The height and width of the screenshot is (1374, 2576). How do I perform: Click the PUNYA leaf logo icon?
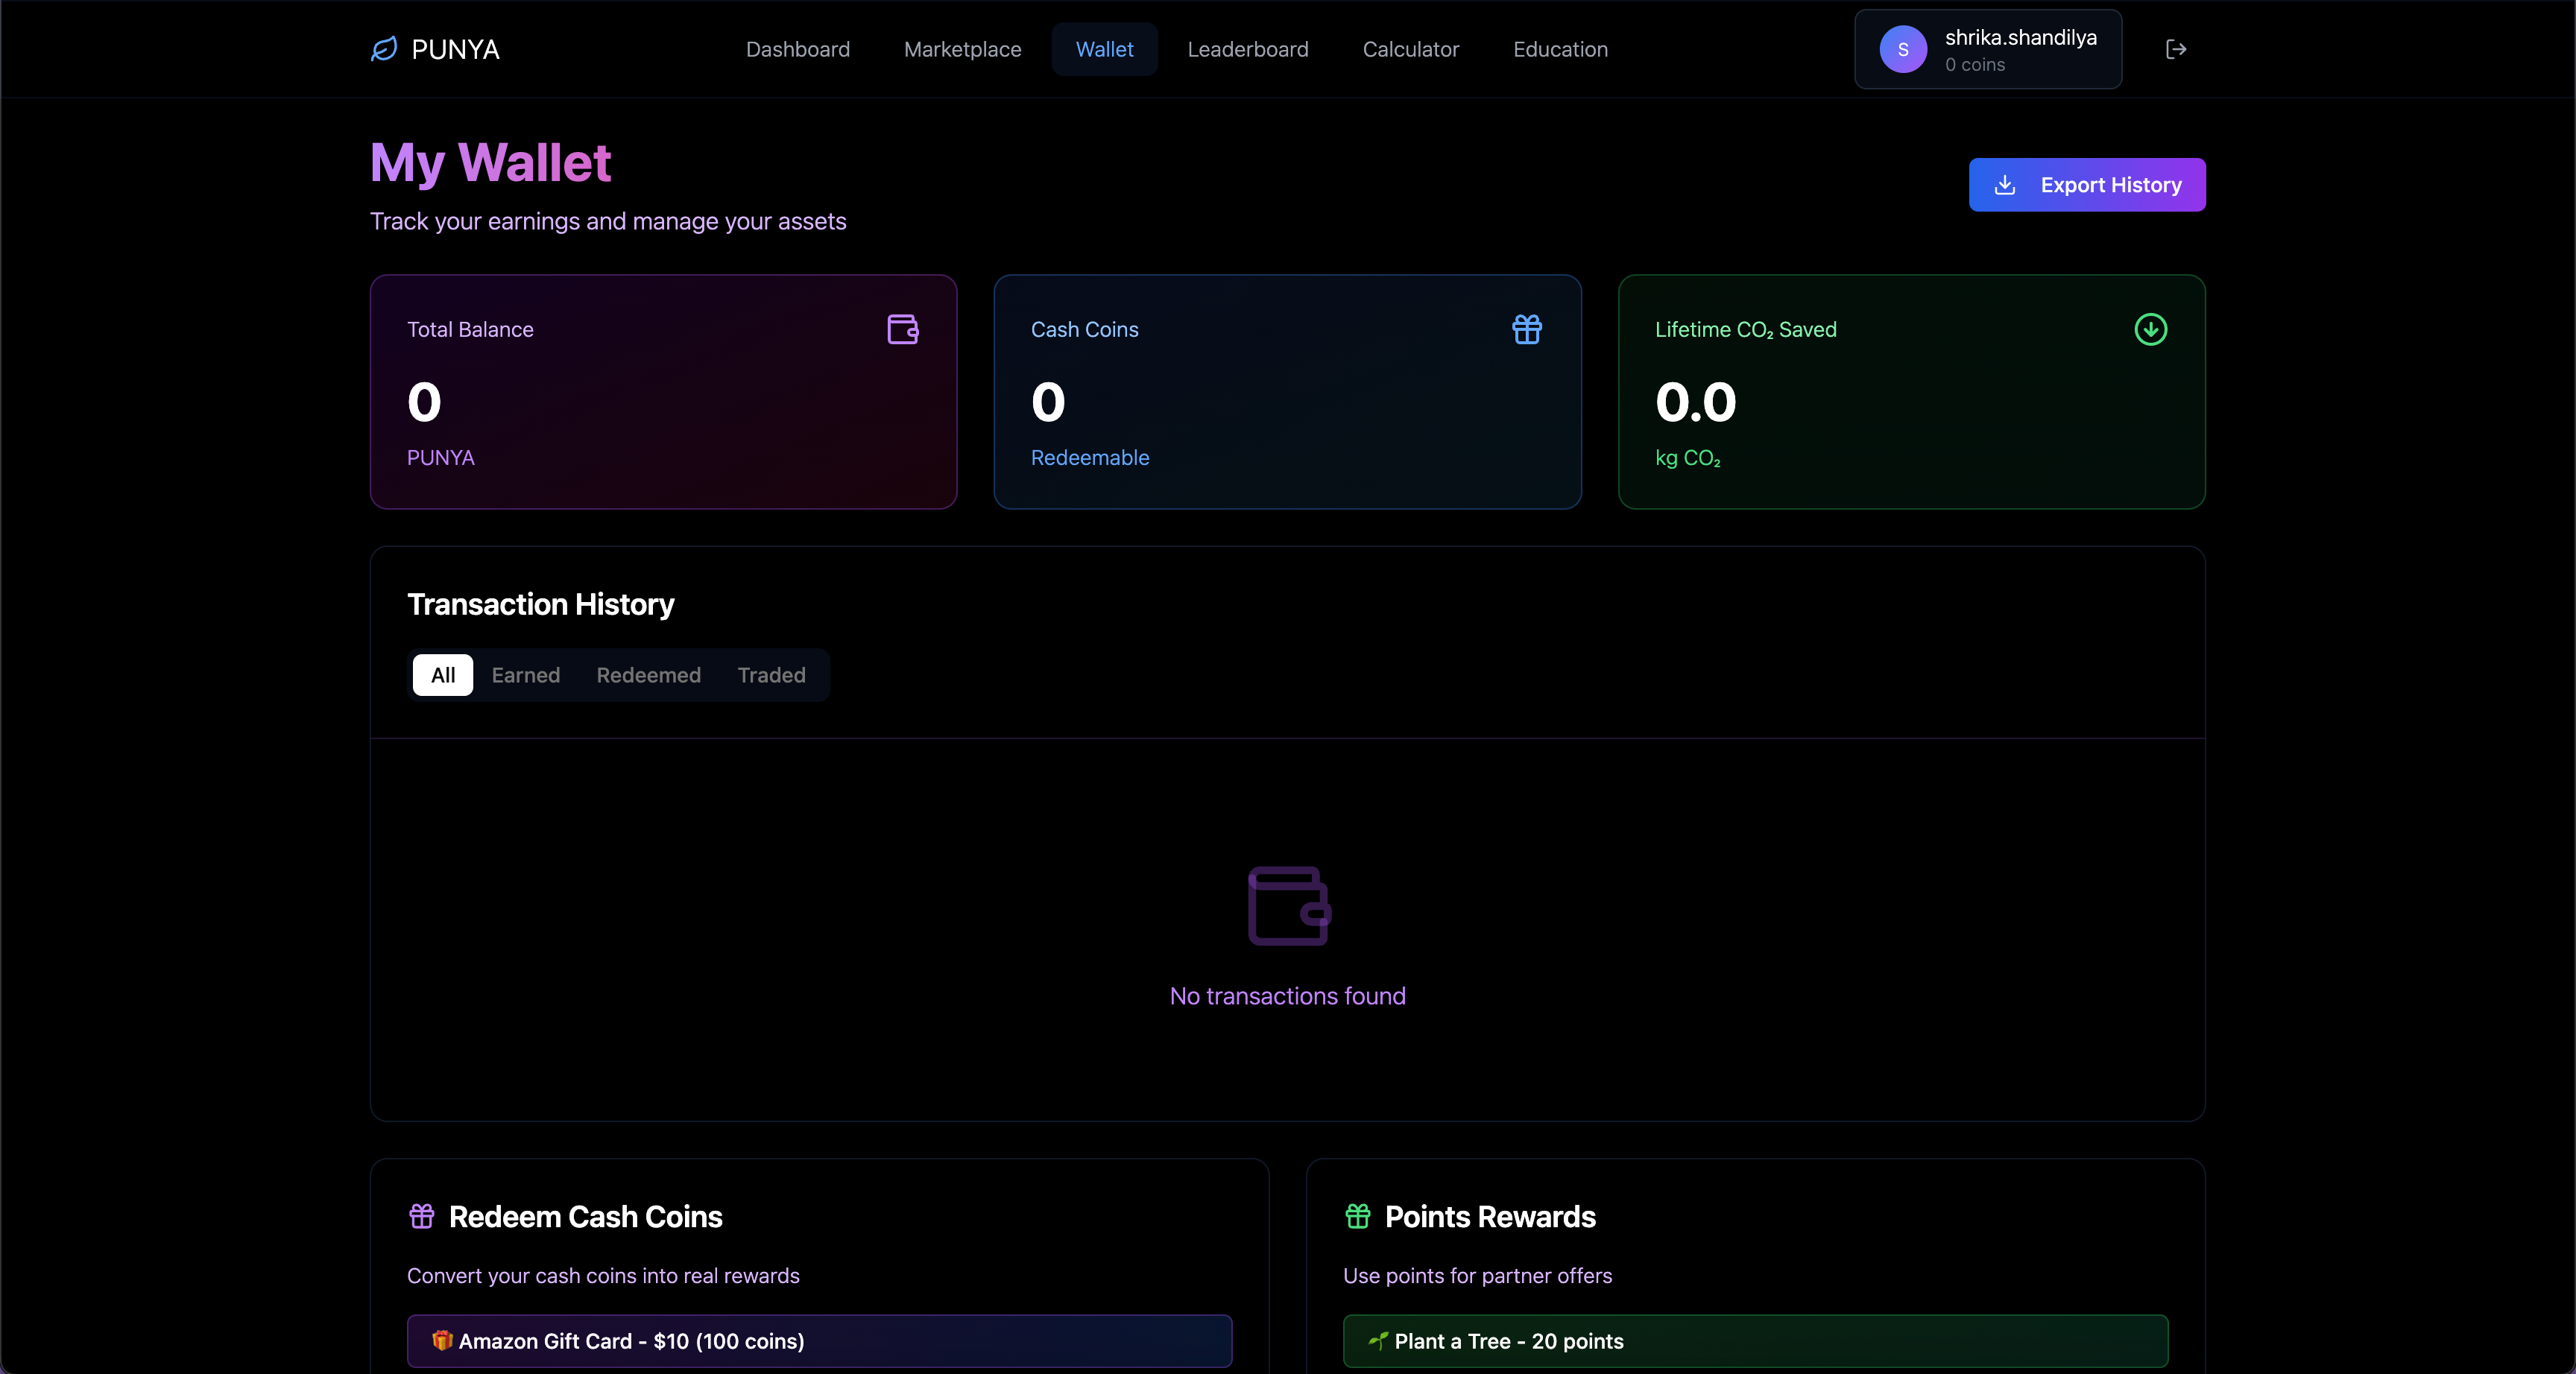pyautogui.click(x=384, y=49)
